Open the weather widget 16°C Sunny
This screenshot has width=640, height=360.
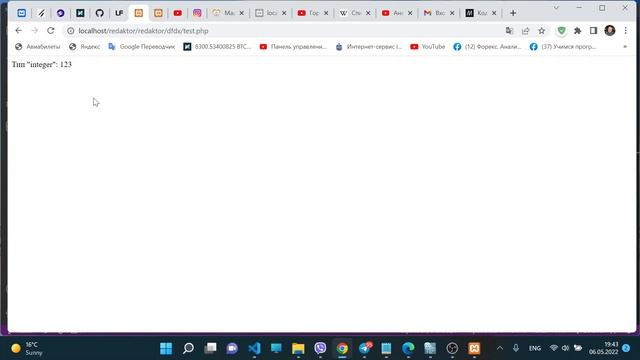click(27, 348)
